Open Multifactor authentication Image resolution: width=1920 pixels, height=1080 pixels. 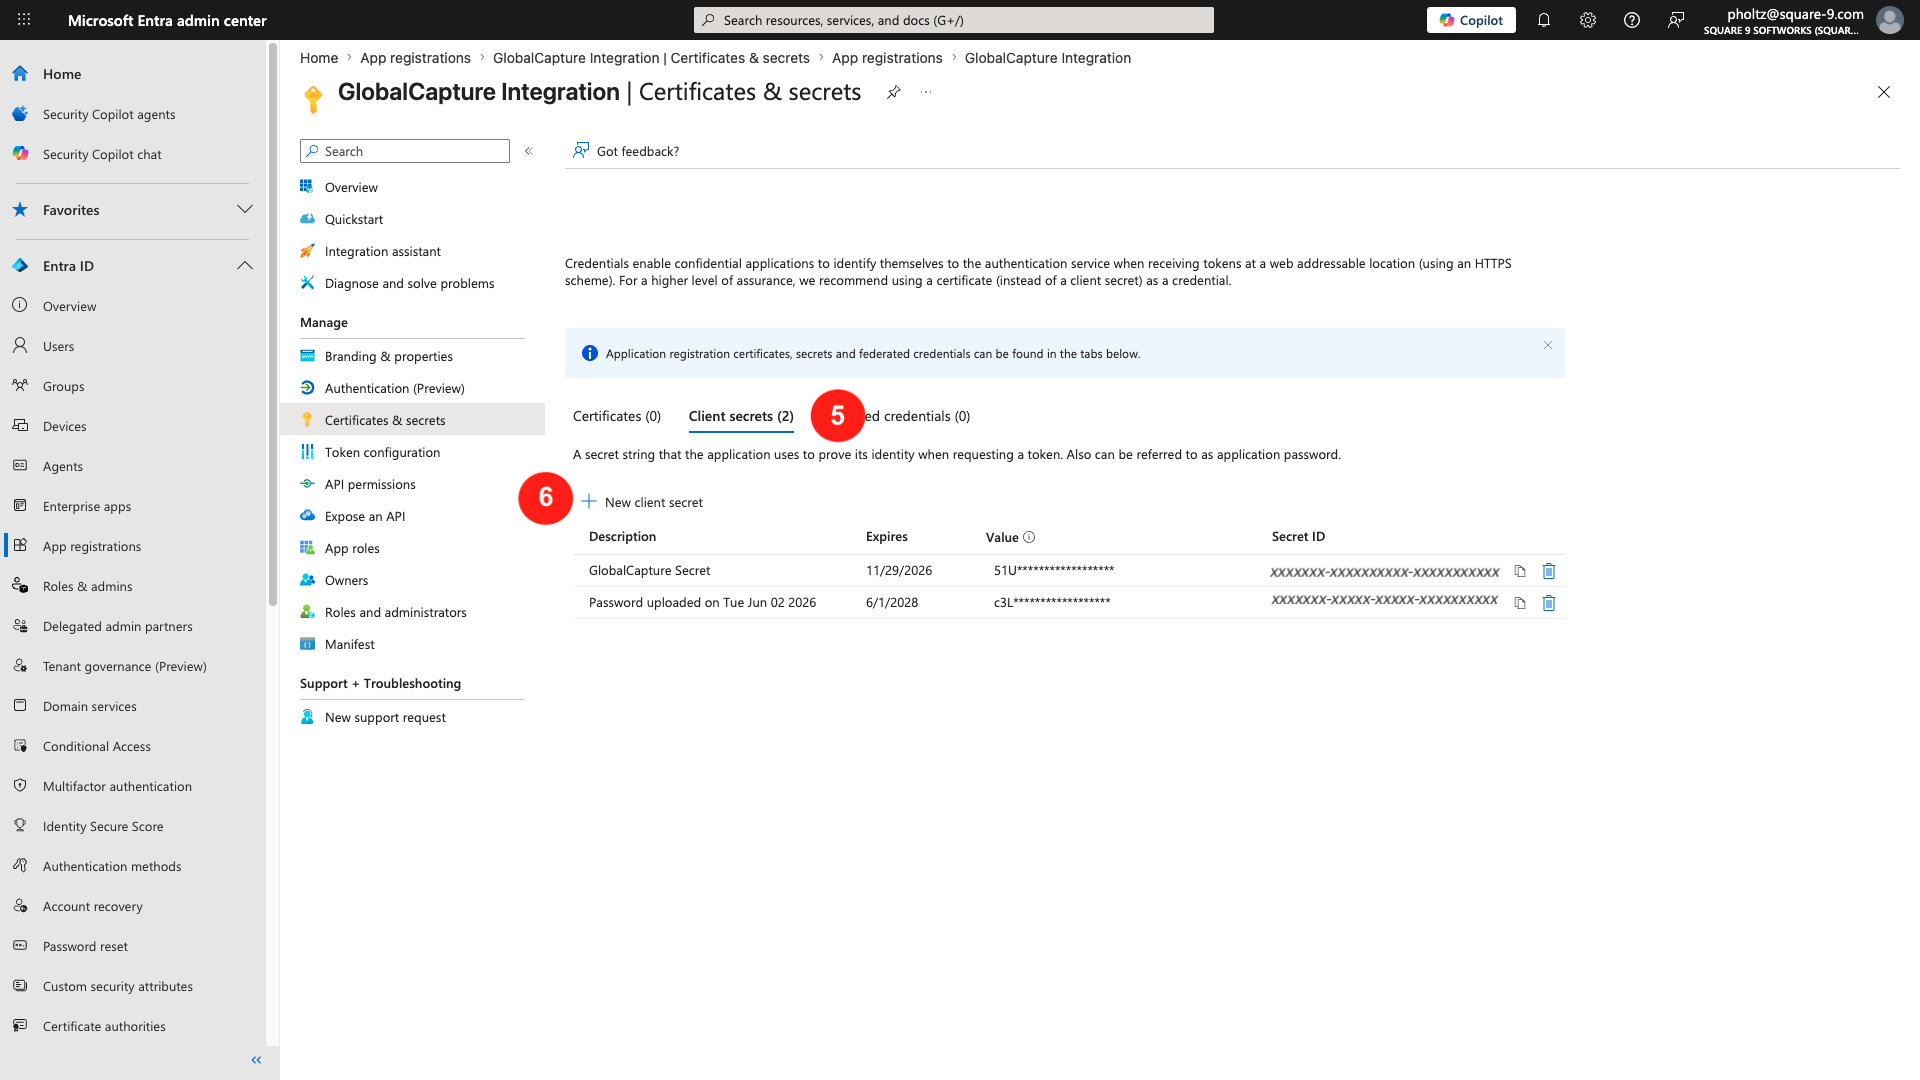117,786
